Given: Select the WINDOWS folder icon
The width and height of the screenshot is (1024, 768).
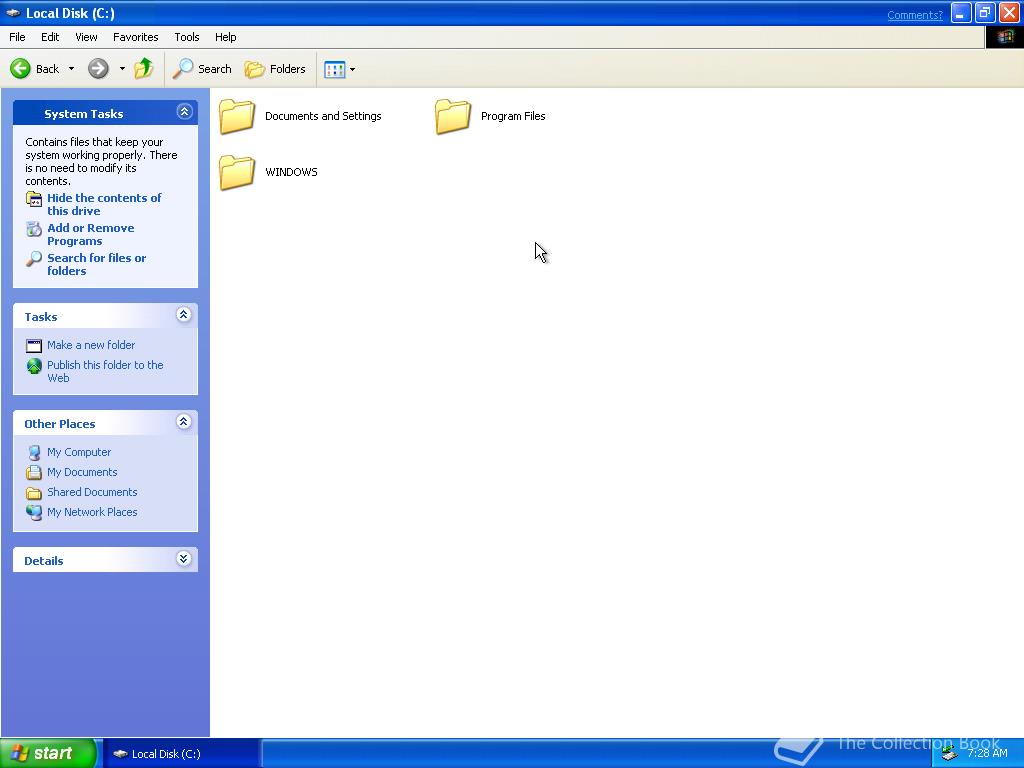Looking at the screenshot, I should coord(236,172).
